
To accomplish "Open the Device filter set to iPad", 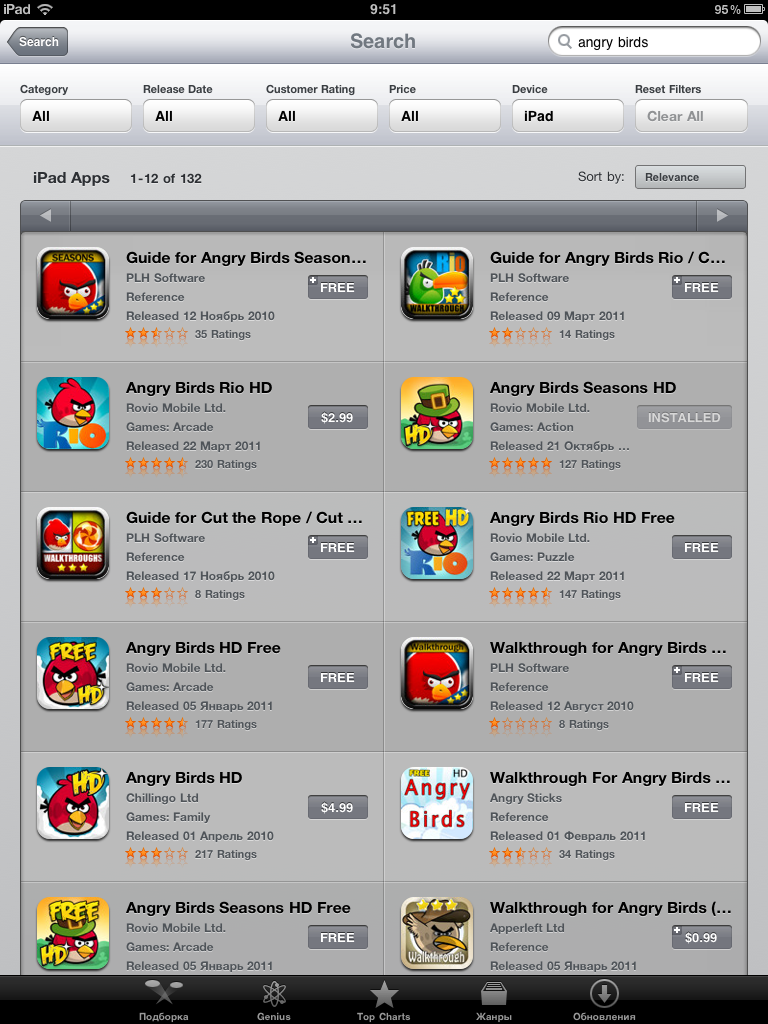I will tap(568, 116).
